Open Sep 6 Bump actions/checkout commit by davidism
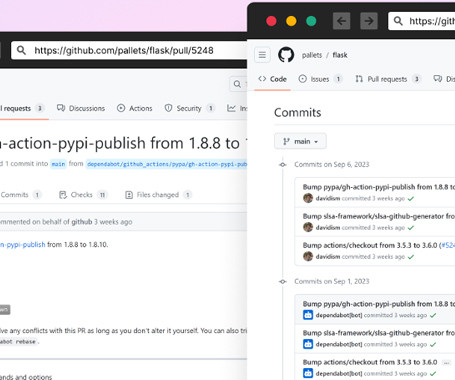The height and width of the screenshot is (380, 455). tap(370, 245)
